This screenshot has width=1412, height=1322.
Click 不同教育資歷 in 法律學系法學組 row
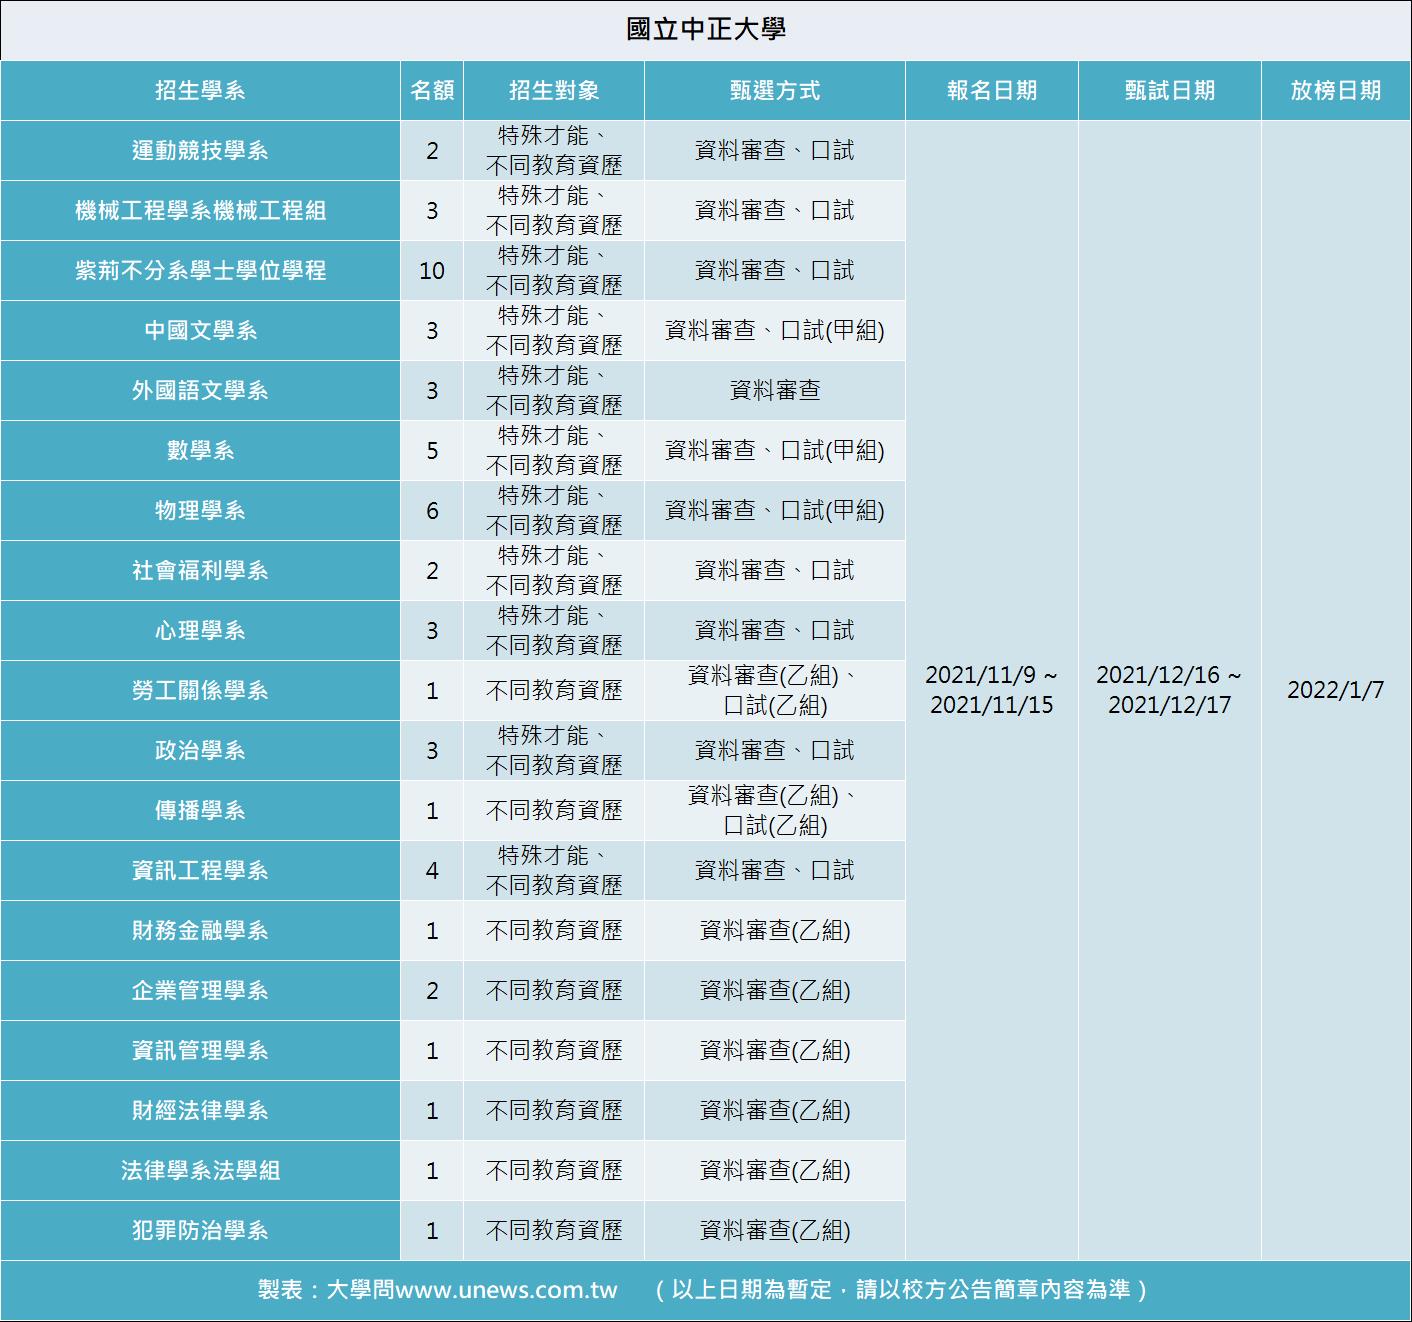[554, 1171]
